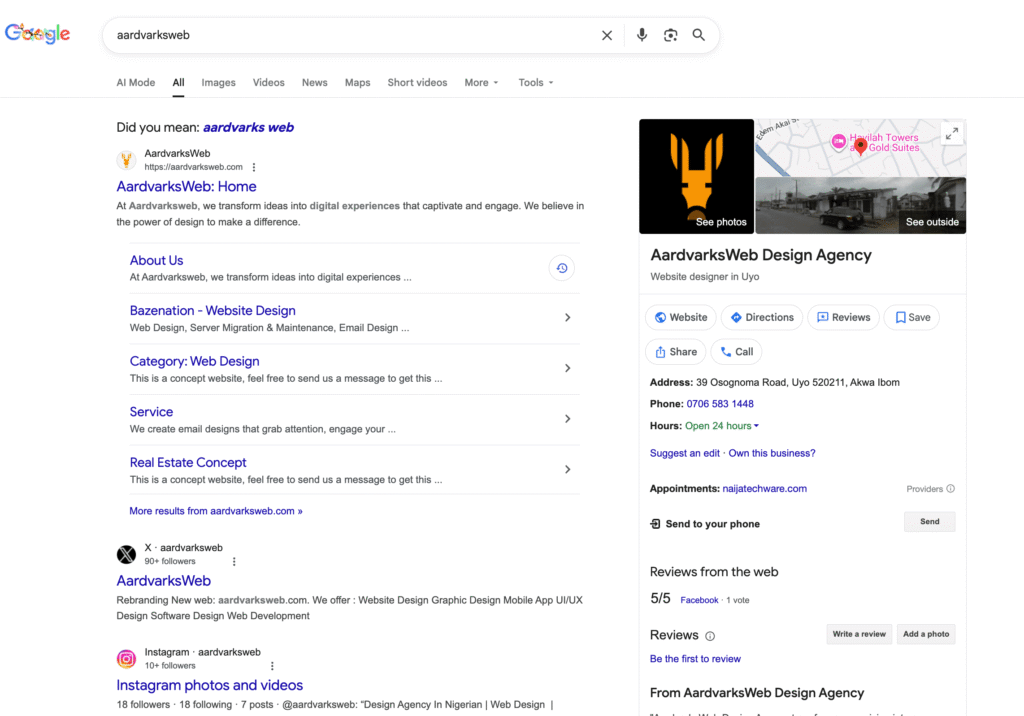Open three-dot menu for X aardvarksweb result

(234, 562)
